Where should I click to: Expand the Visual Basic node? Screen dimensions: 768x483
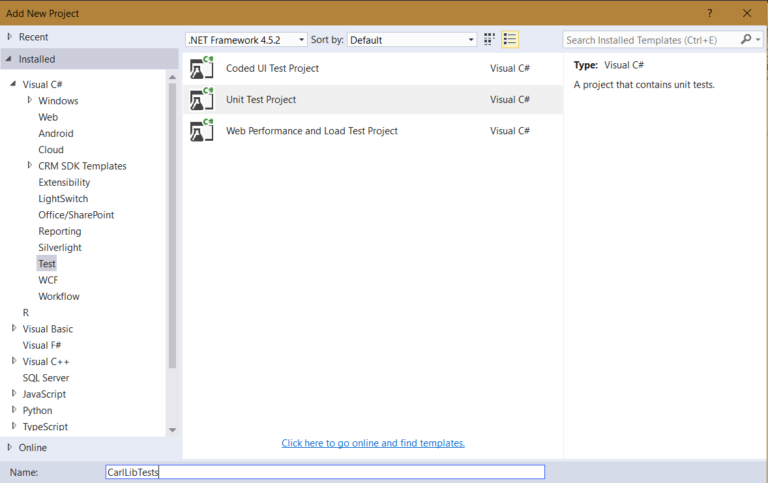[14, 328]
